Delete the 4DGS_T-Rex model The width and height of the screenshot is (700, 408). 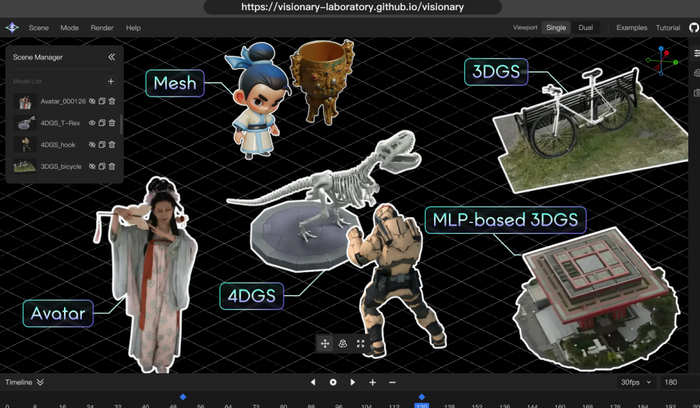coord(112,123)
